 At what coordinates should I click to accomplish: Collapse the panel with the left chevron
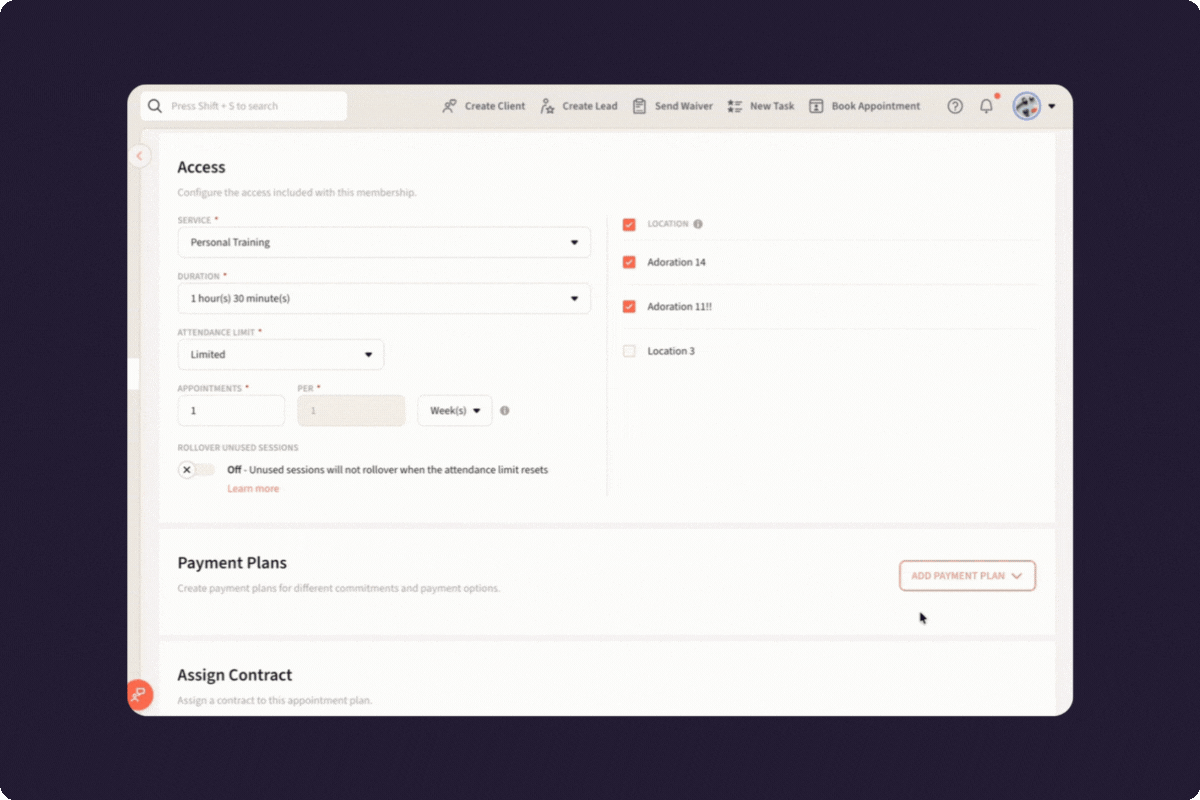click(x=139, y=156)
